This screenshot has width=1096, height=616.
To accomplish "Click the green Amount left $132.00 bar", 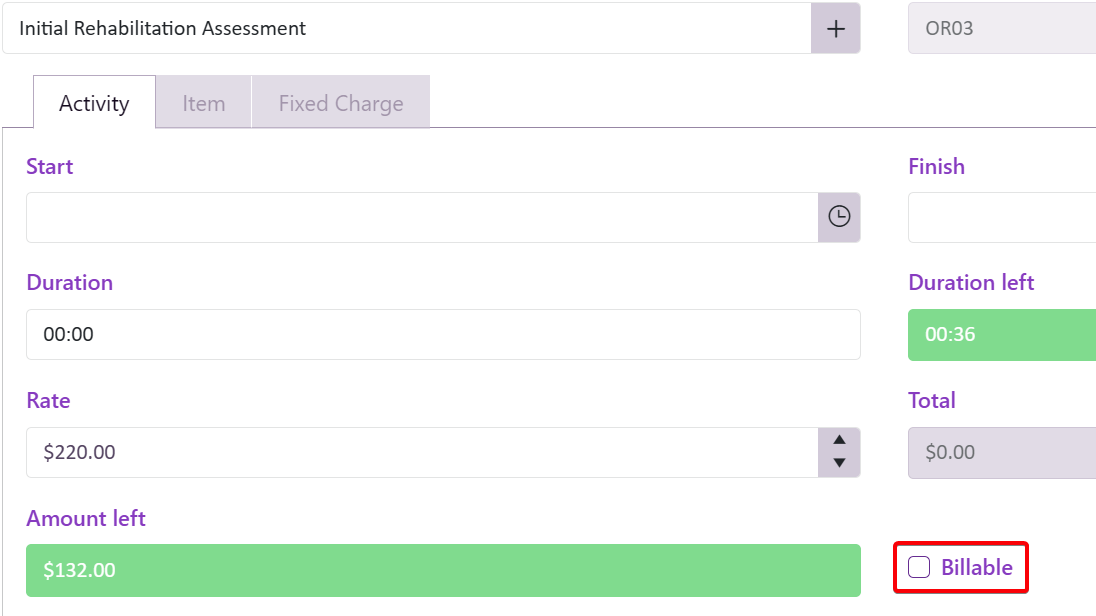I will pos(442,570).
